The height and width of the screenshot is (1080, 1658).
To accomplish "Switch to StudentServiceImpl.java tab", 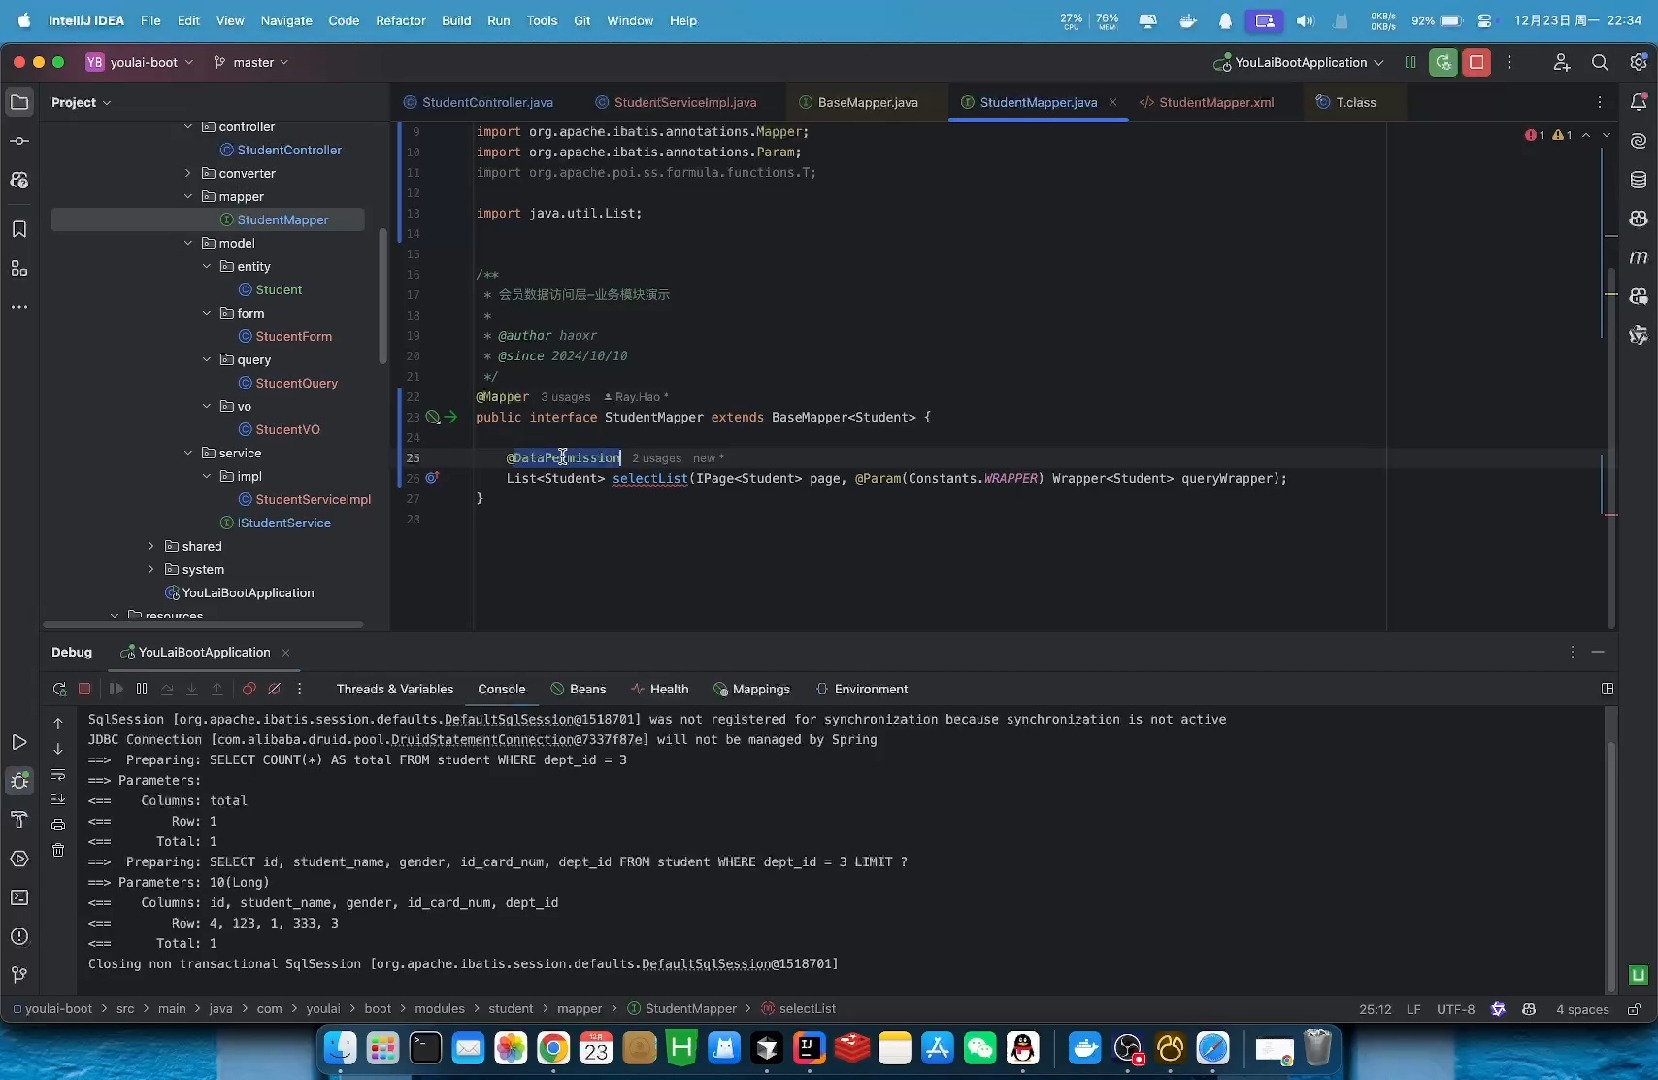I will coord(676,102).
